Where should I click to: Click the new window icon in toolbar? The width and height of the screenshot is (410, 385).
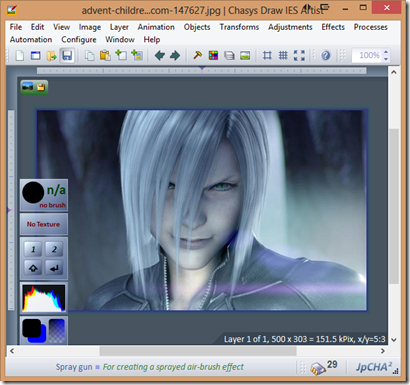coord(36,55)
